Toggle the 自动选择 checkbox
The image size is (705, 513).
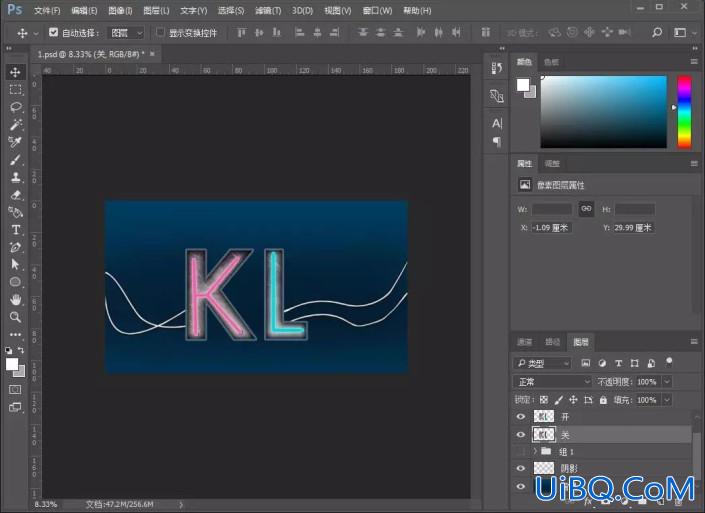[54, 32]
